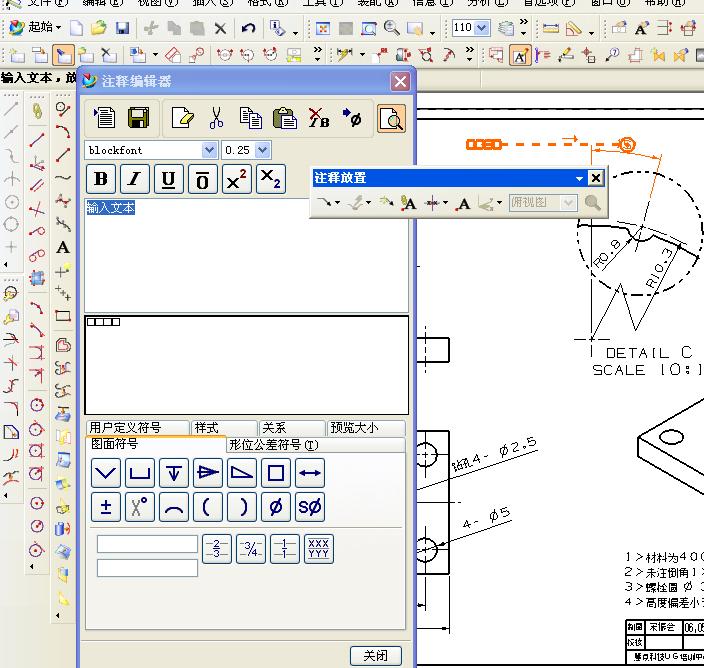This screenshot has height=668, width=704.
Task: Insert countersink V symbol
Action: [106, 473]
